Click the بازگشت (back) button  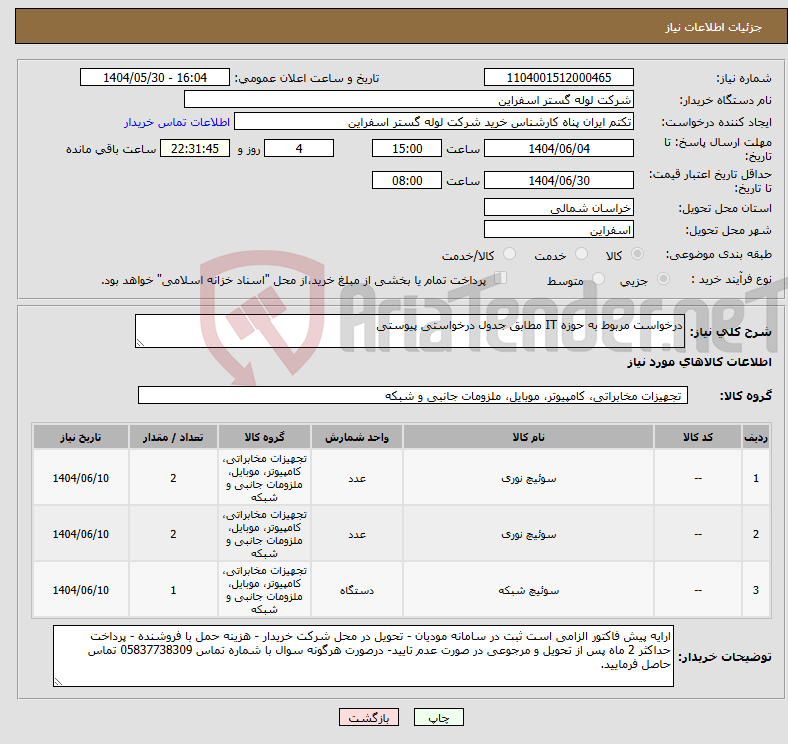click(x=369, y=717)
